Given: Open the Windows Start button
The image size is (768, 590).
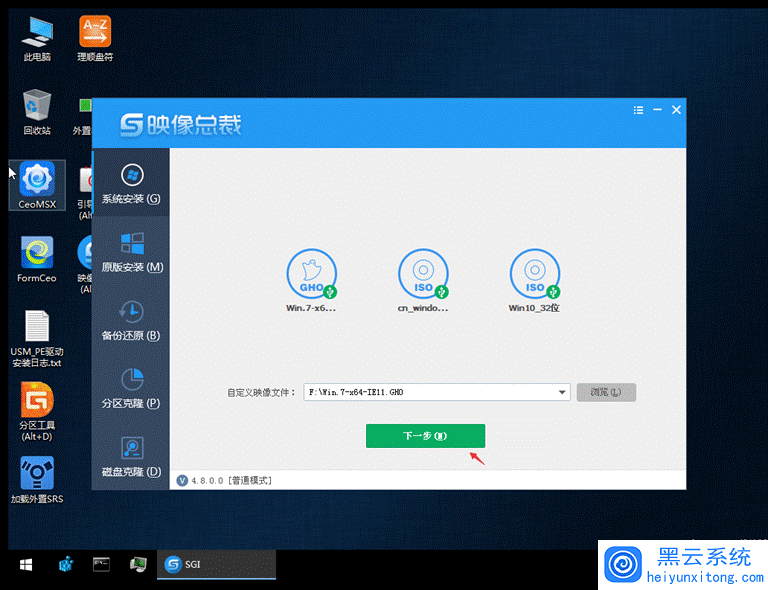Looking at the screenshot, I should click(25, 565).
